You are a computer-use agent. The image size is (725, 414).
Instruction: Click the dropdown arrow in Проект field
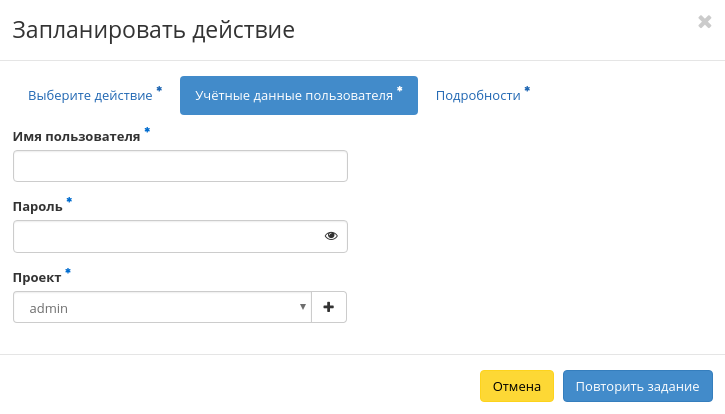(303, 306)
